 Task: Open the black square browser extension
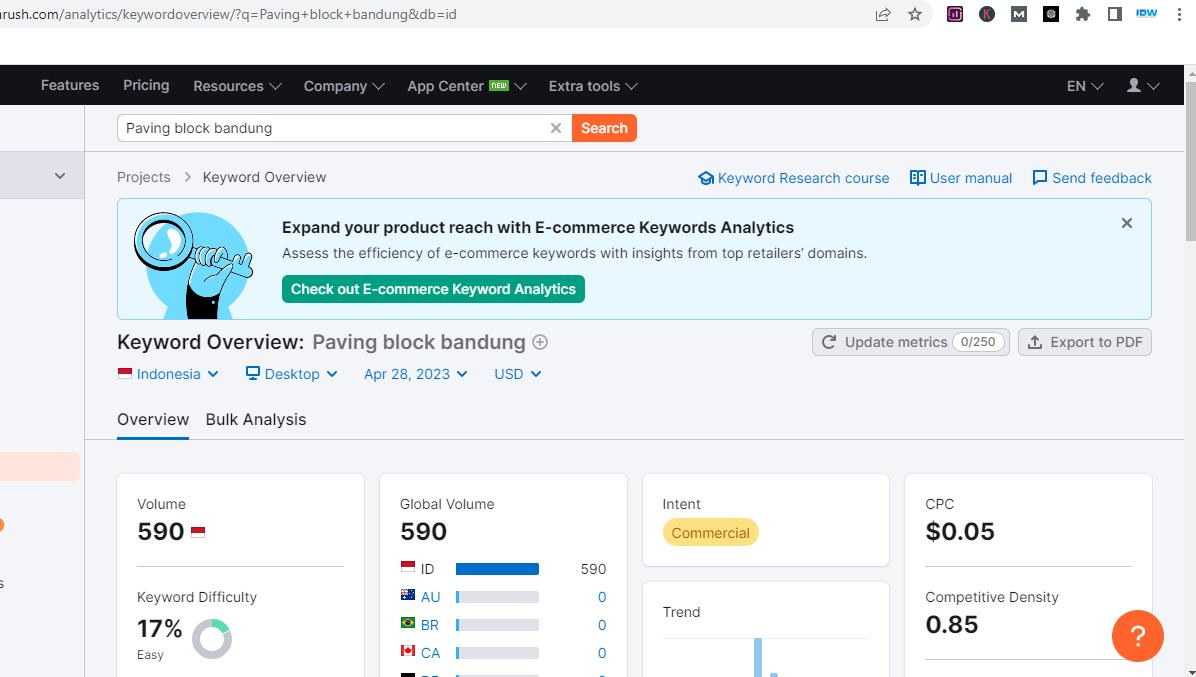[x=1050, y=14]
